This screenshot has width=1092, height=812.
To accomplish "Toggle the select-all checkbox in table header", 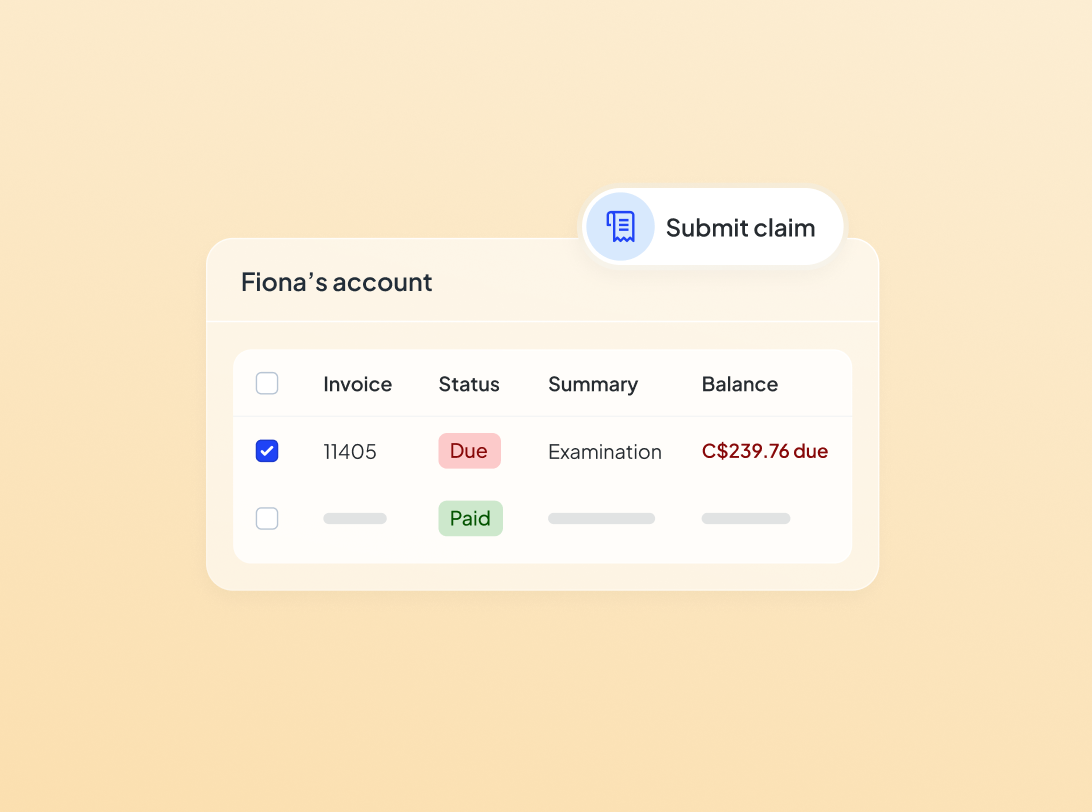I will tap(267, 383).
